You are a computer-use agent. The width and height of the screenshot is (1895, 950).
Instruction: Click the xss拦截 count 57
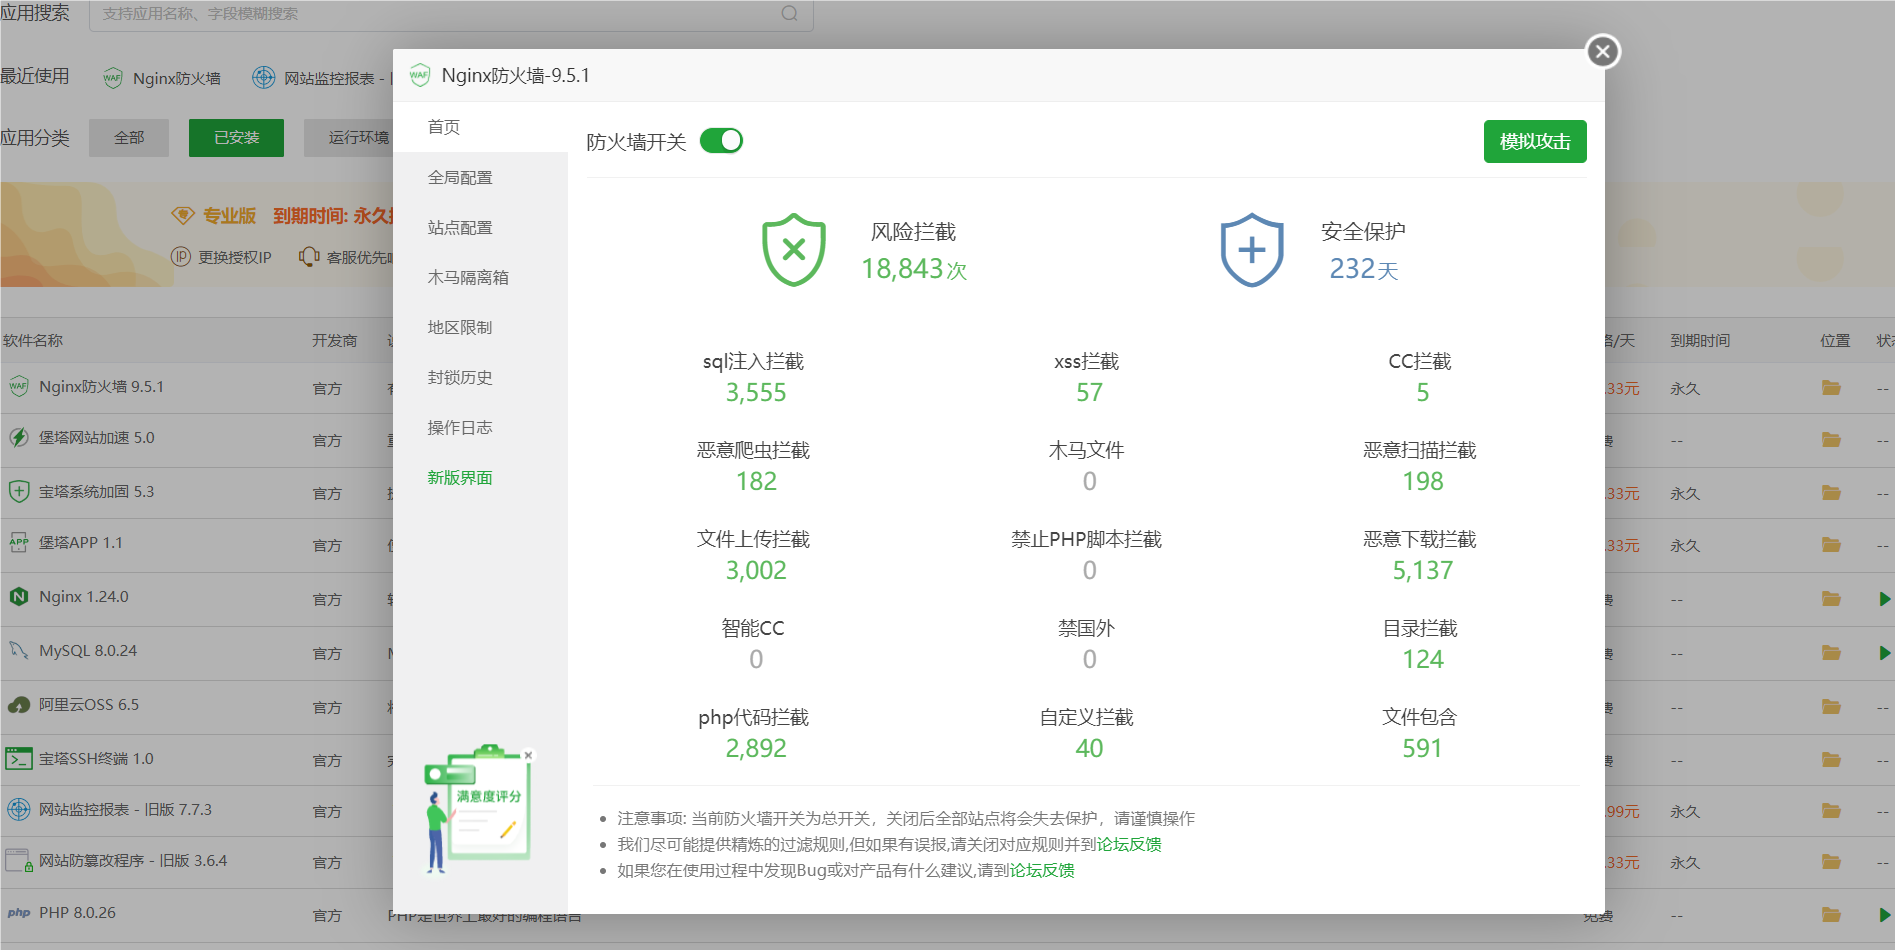tap(1090, 393)
